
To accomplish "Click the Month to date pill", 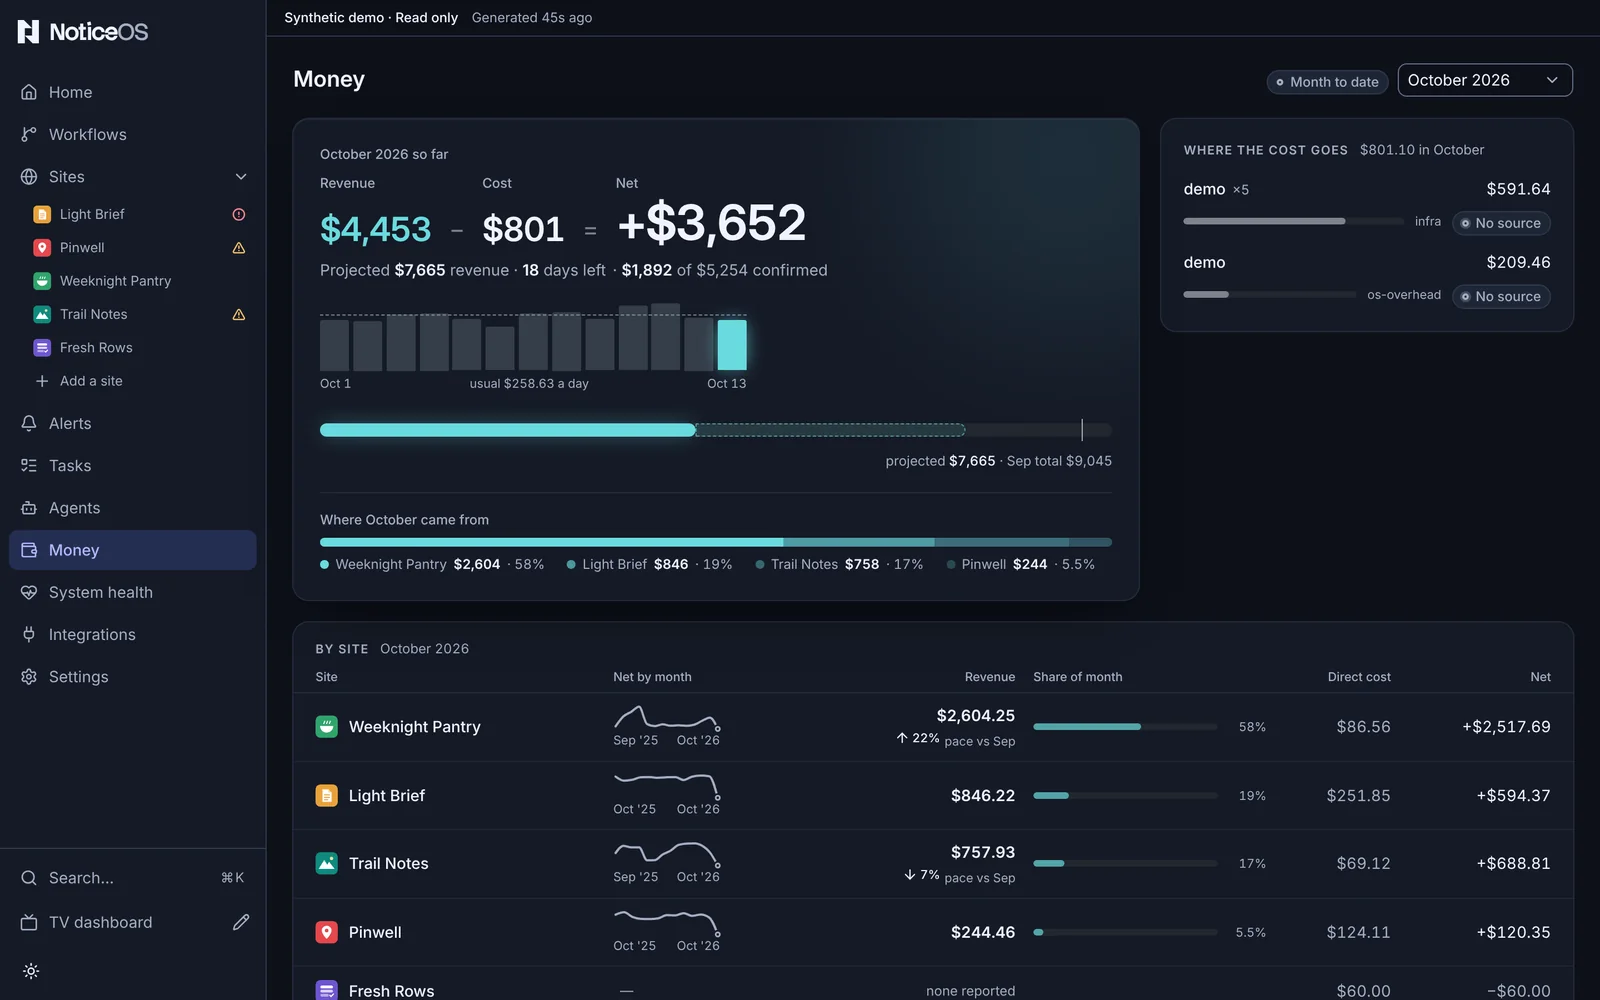I will [x=1327, y=82].
